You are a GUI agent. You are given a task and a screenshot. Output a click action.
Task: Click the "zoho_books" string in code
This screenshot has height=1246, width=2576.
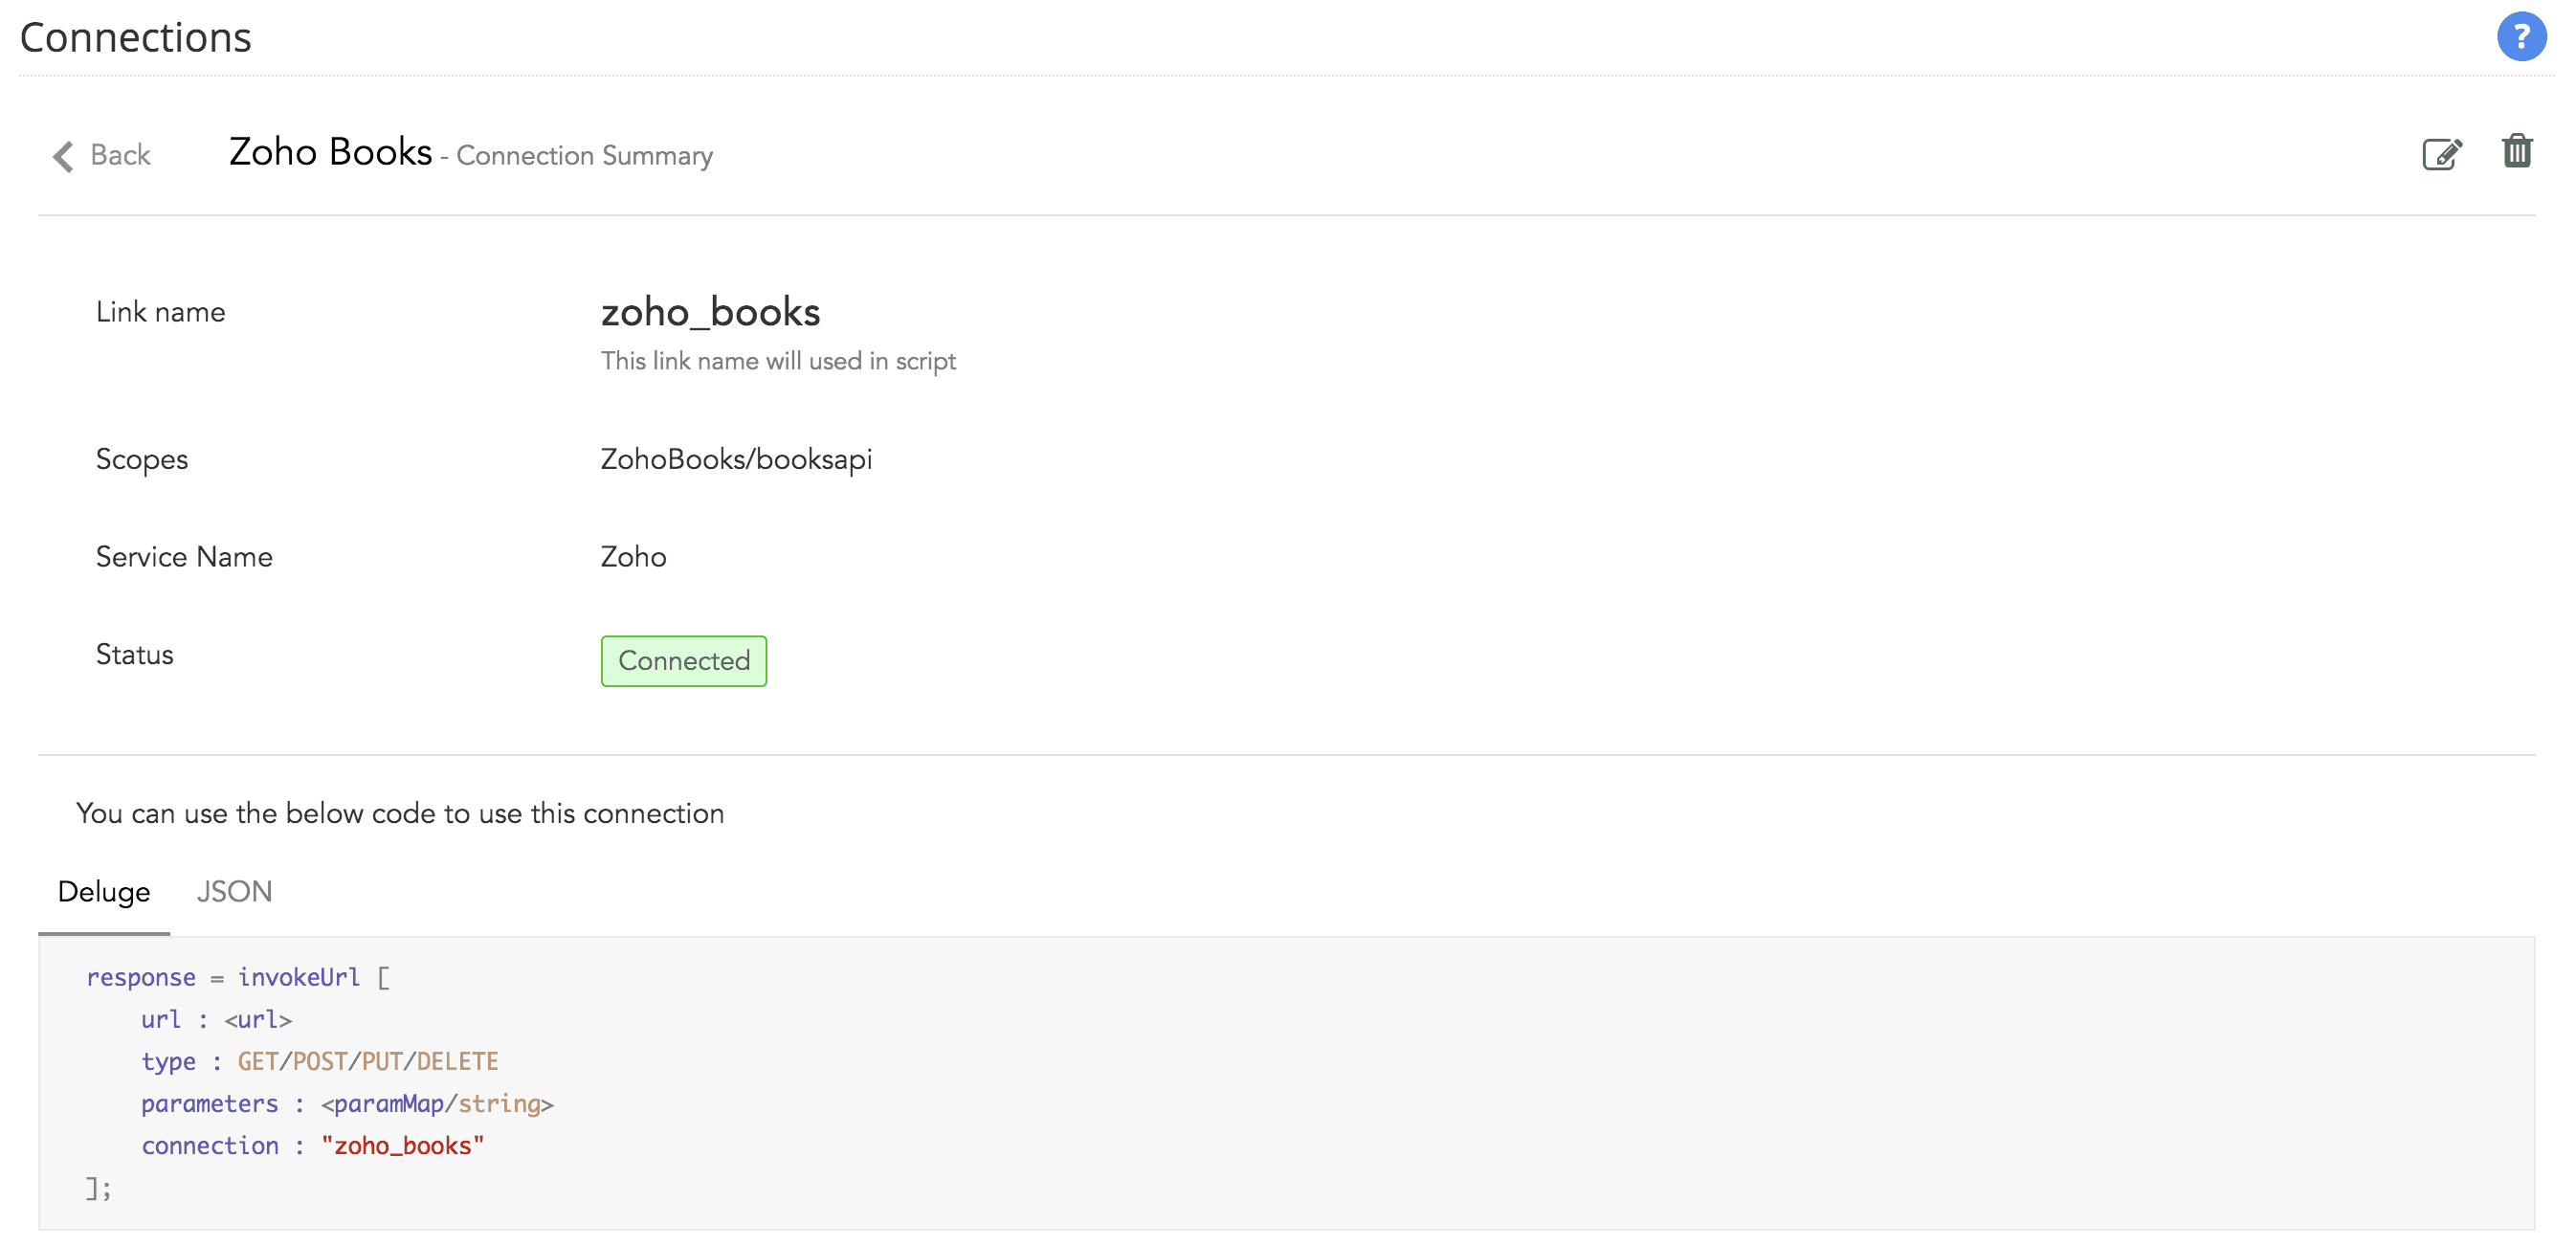coord(402,1145)
